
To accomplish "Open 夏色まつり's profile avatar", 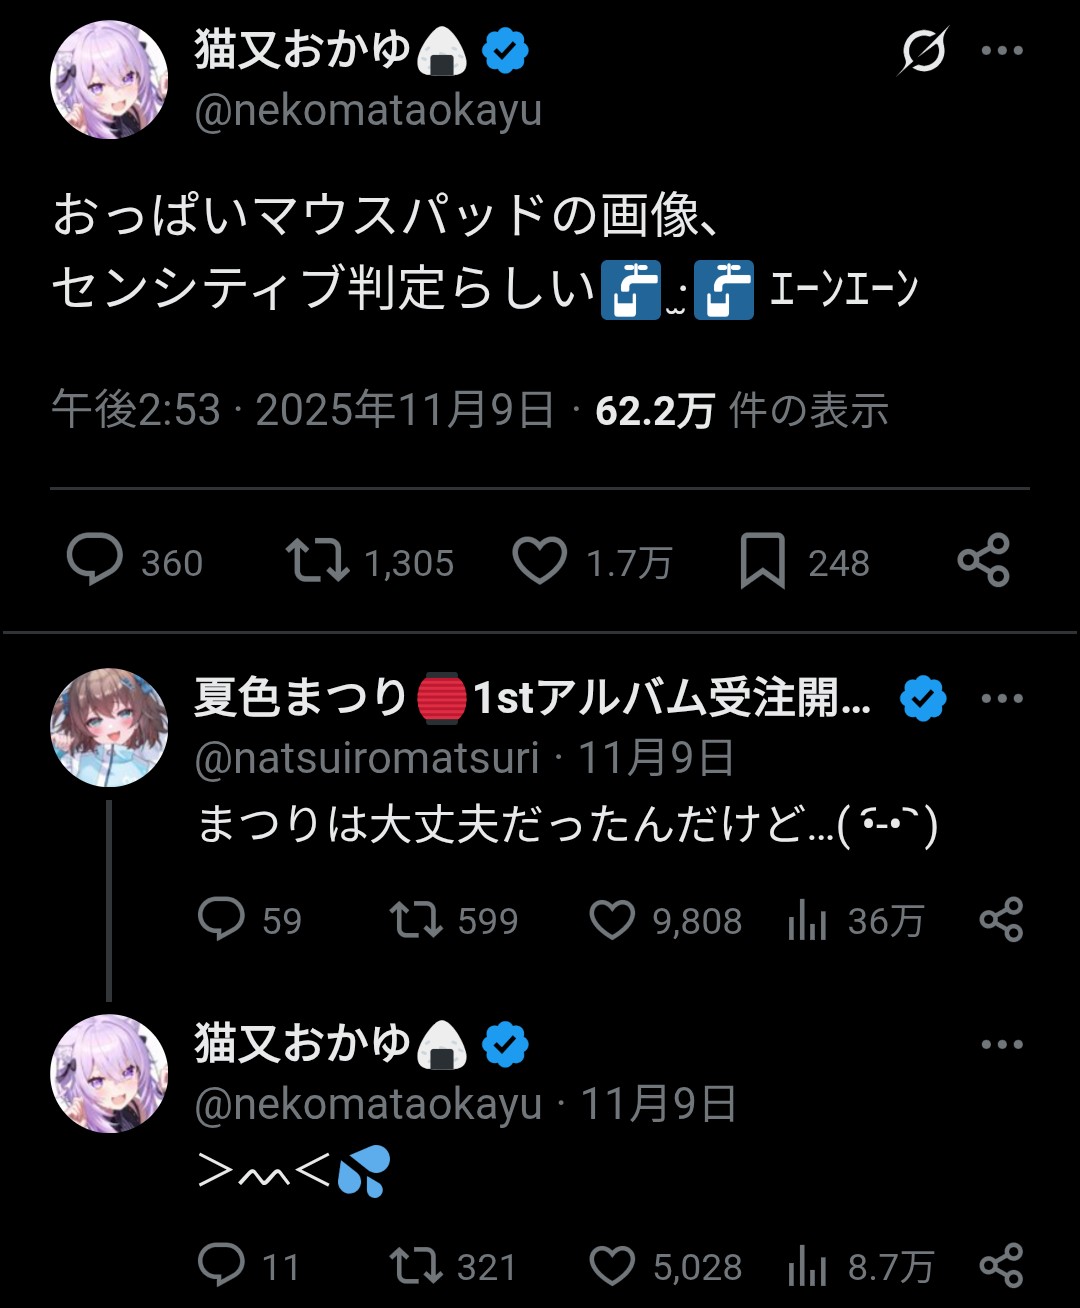I will 109,727.
